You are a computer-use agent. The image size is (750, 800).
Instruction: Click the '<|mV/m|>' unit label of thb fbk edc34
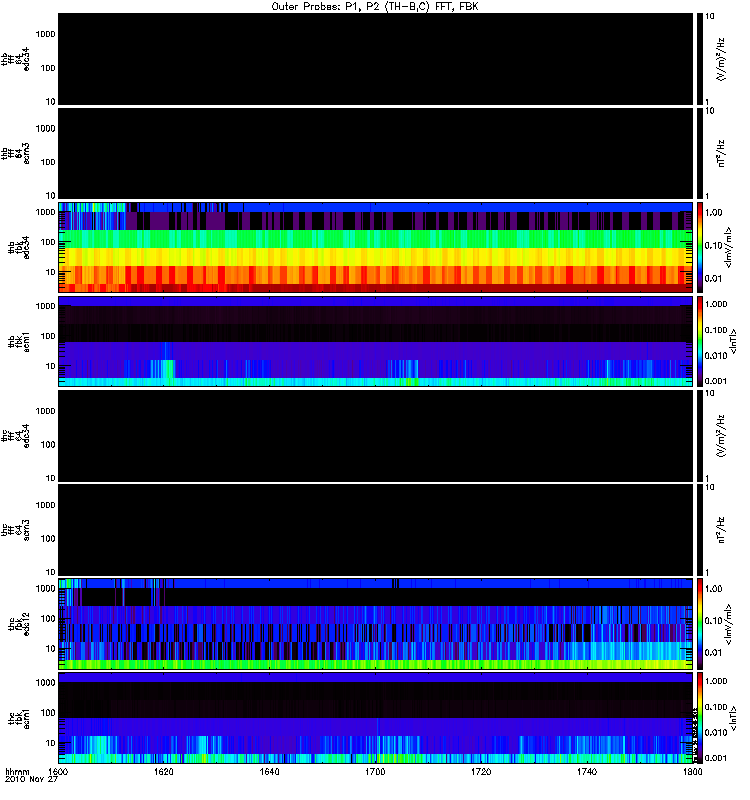728,247
